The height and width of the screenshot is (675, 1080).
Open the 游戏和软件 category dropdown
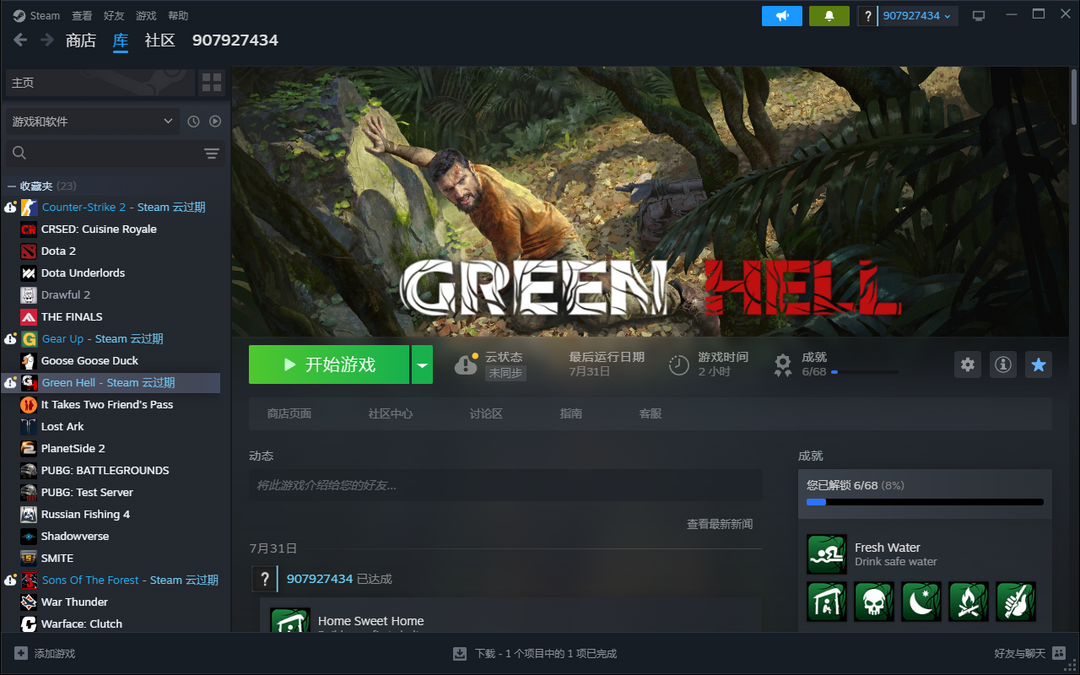pos(92,121)
